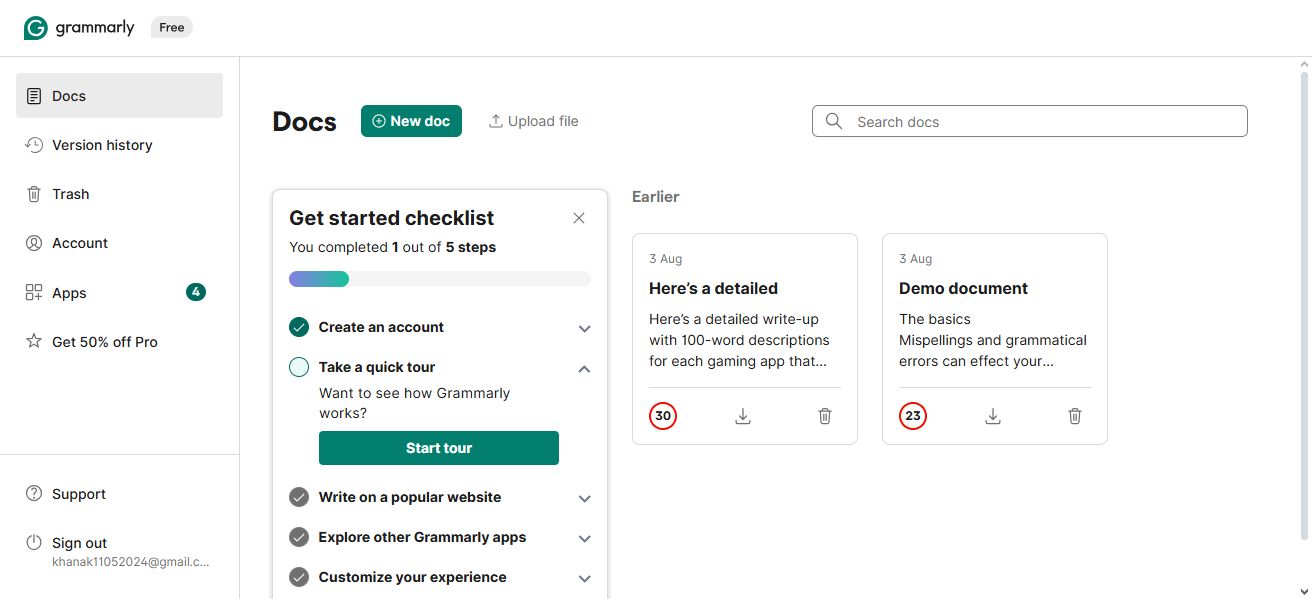Close the Get started checklist
This screenshot has width=1312, height=599.
[579, 218]
